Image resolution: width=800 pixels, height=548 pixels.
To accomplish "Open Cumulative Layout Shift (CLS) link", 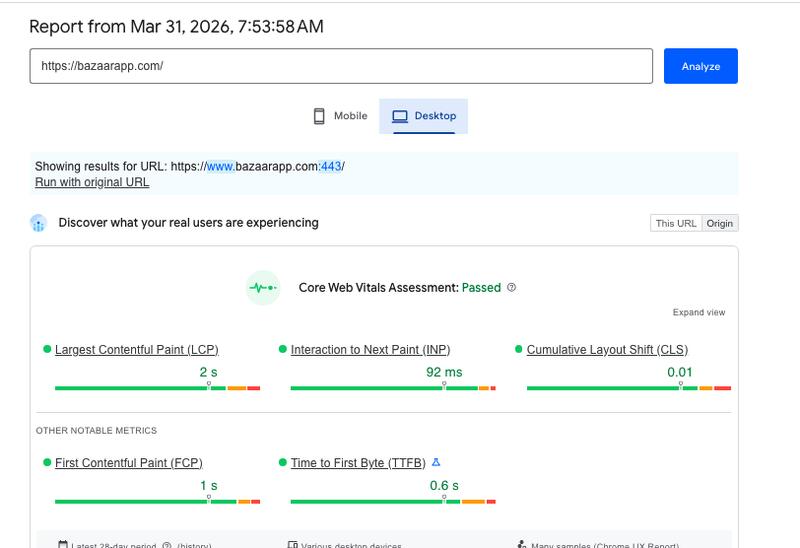I will point(607,350).
